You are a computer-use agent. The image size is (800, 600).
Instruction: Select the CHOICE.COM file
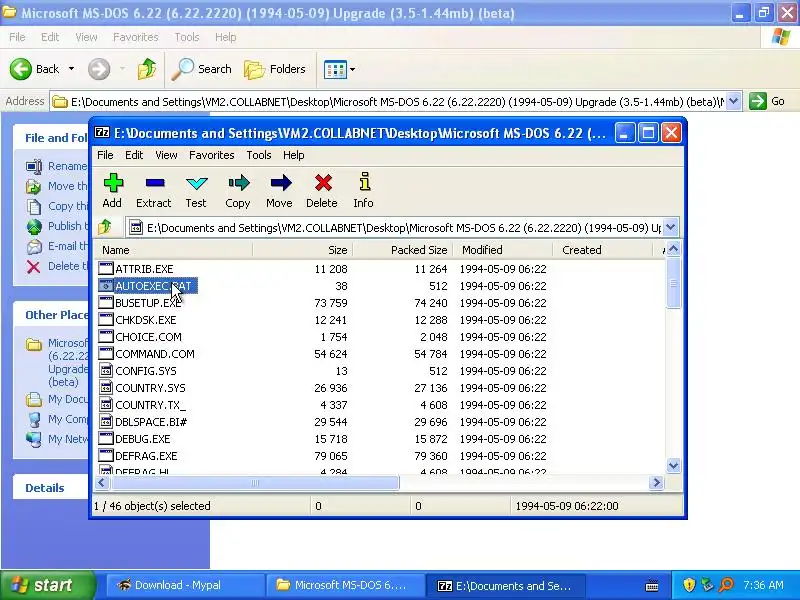click(x=148, y=337)
